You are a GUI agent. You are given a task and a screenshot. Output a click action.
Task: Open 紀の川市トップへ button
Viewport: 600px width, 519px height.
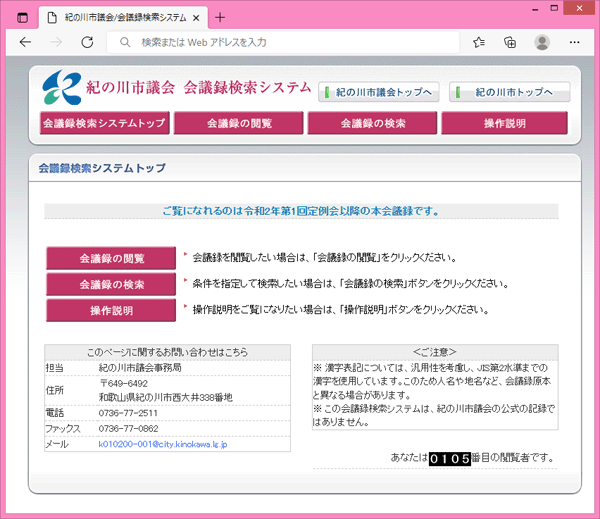click(x=509, y=92)
